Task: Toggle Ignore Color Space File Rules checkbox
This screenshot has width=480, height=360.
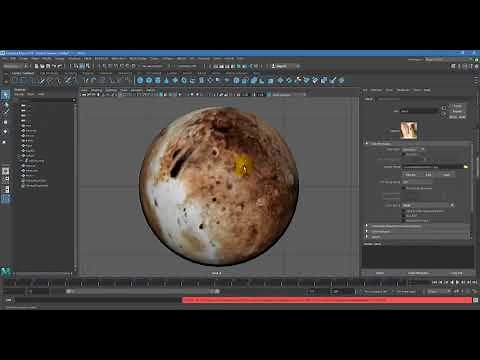Action: click(x=404, y=211)
